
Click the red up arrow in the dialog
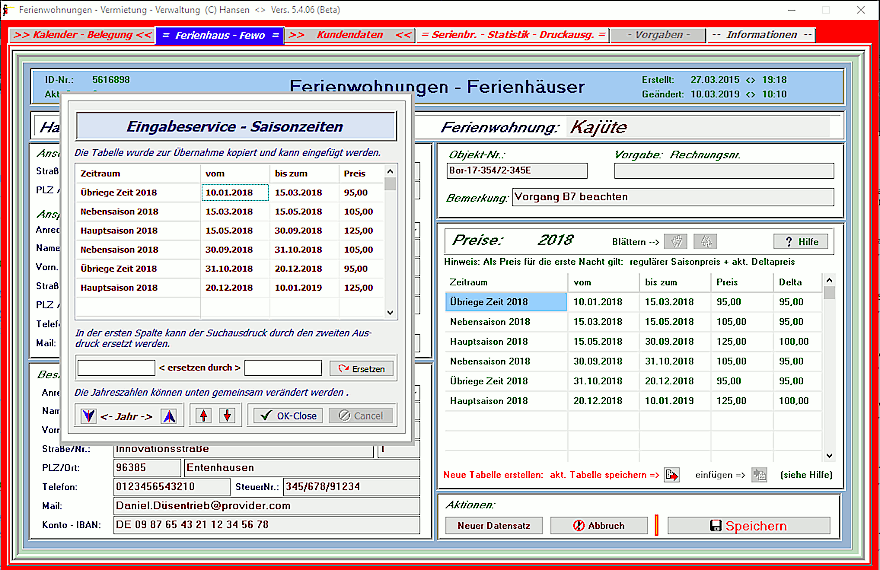click(x=206, y=416)
